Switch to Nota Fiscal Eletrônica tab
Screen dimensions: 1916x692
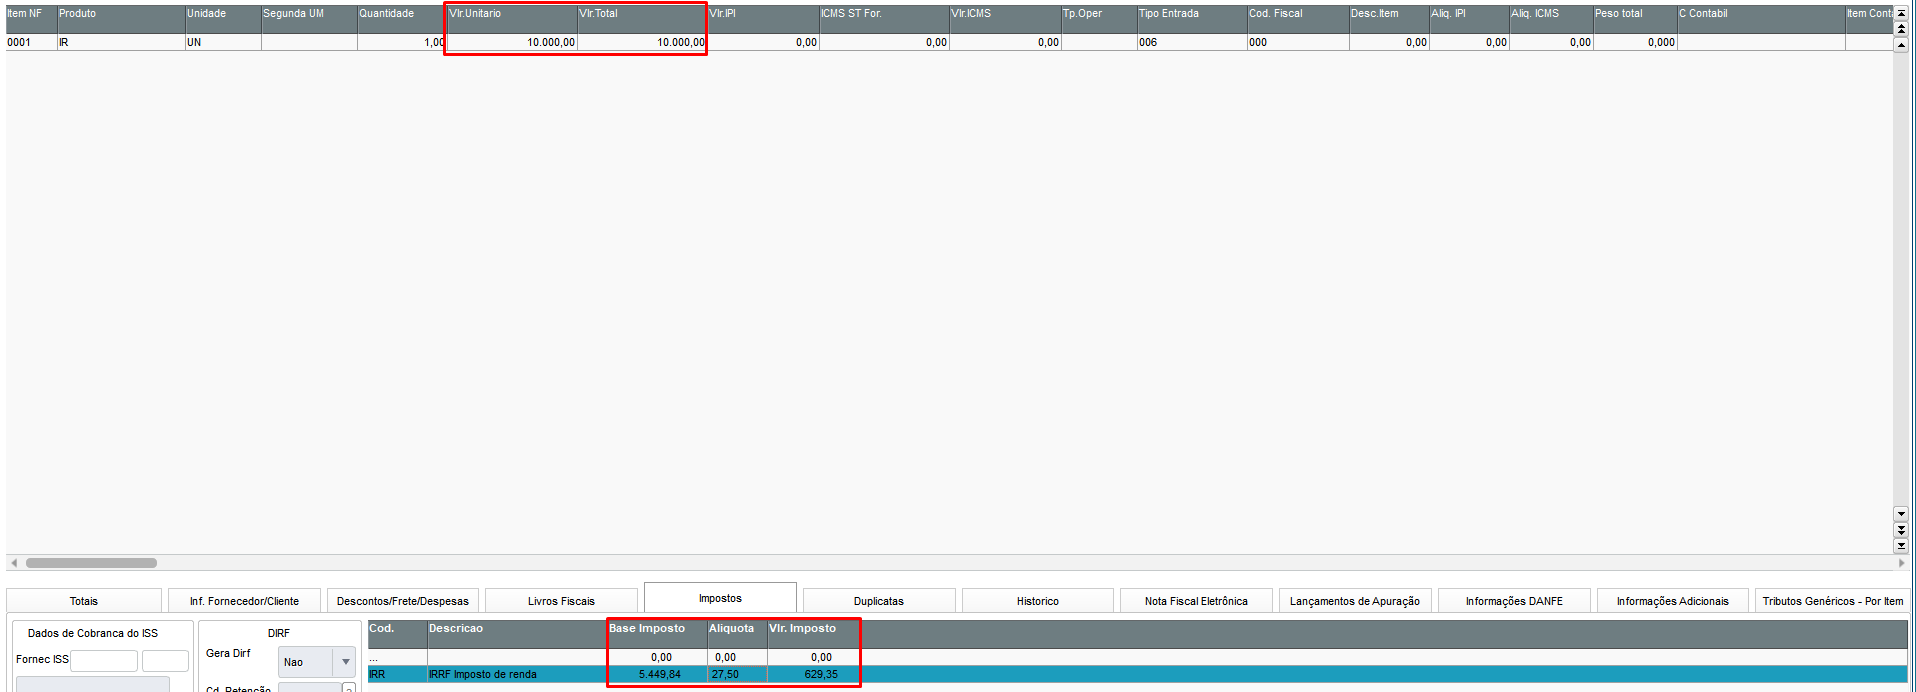[1196, 601]
